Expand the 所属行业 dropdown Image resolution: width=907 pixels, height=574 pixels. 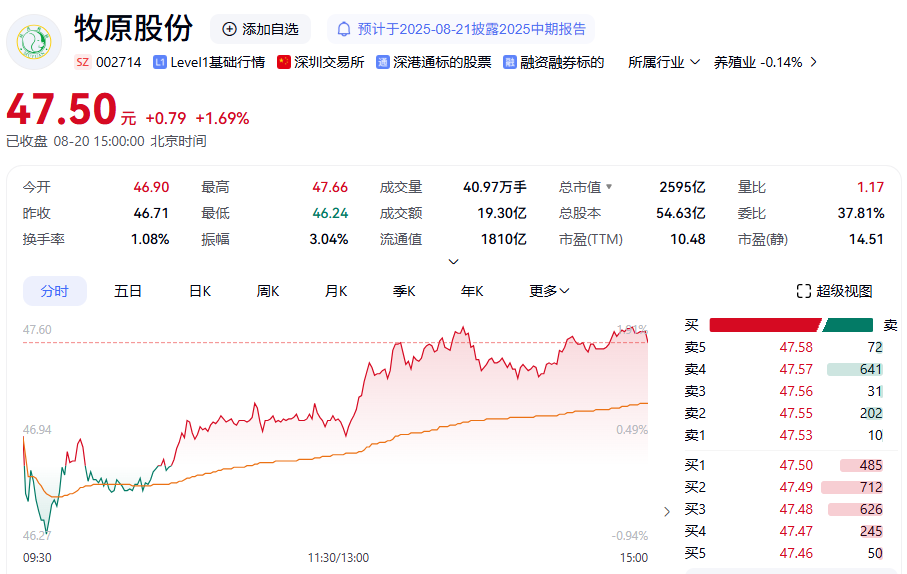point(664,62)
